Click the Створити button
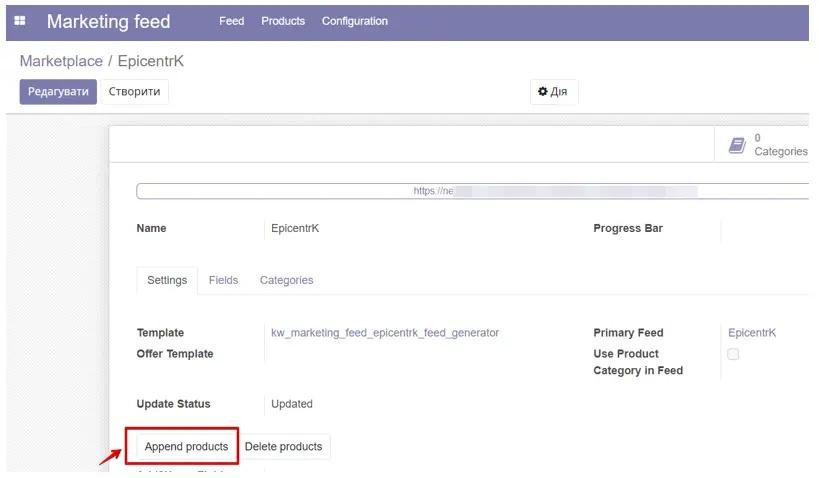819x478 pixels. point(135,91)
